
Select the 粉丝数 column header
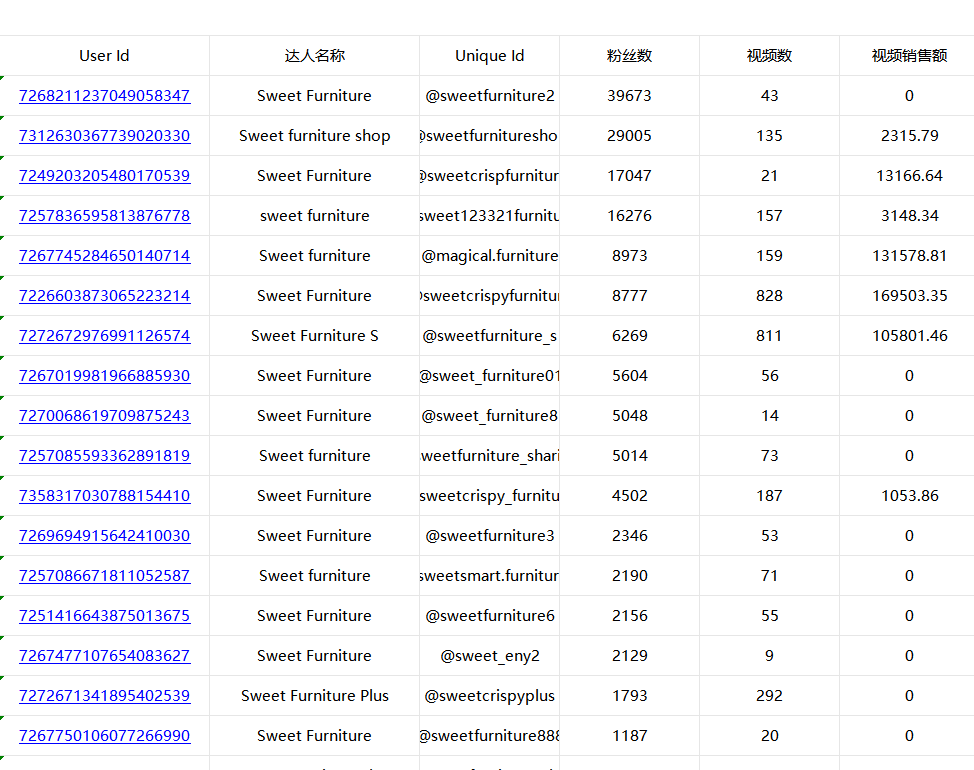tap(629, 56)
